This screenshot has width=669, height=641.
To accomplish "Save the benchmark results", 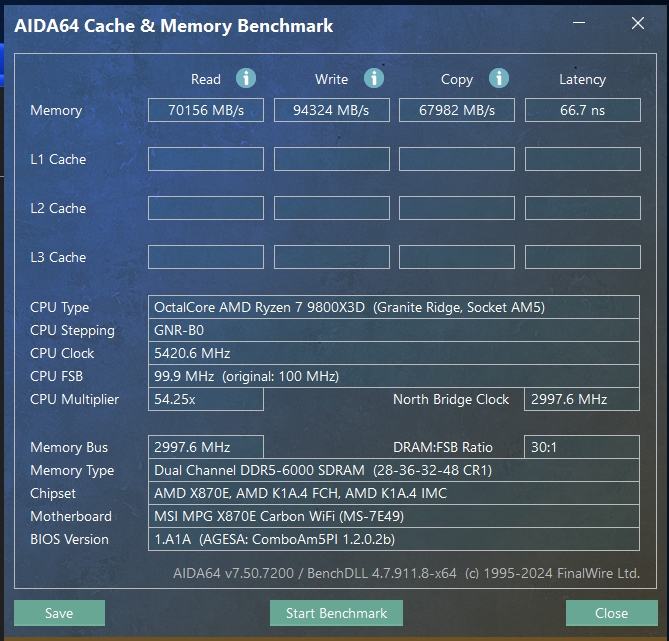I will (x=59, y=613).
